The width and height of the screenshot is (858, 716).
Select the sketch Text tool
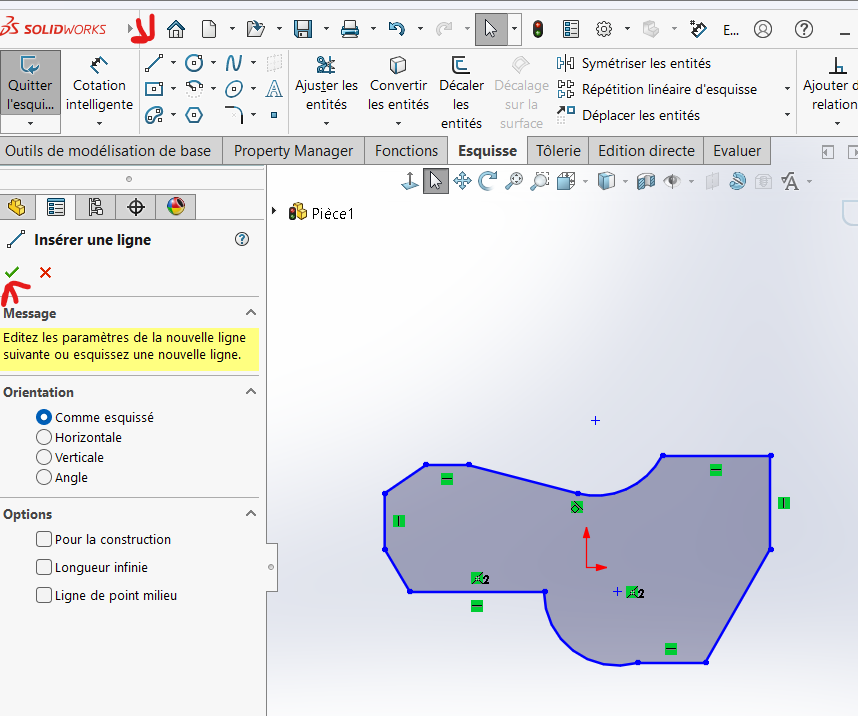coord(274,88)
